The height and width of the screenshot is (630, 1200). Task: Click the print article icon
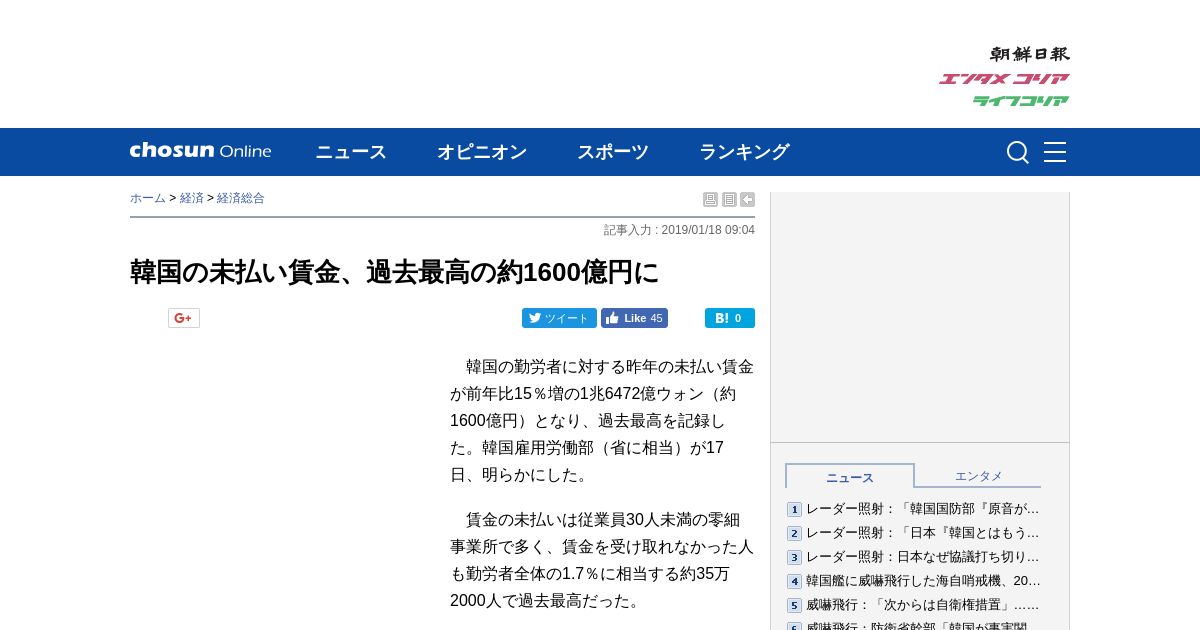710,200
